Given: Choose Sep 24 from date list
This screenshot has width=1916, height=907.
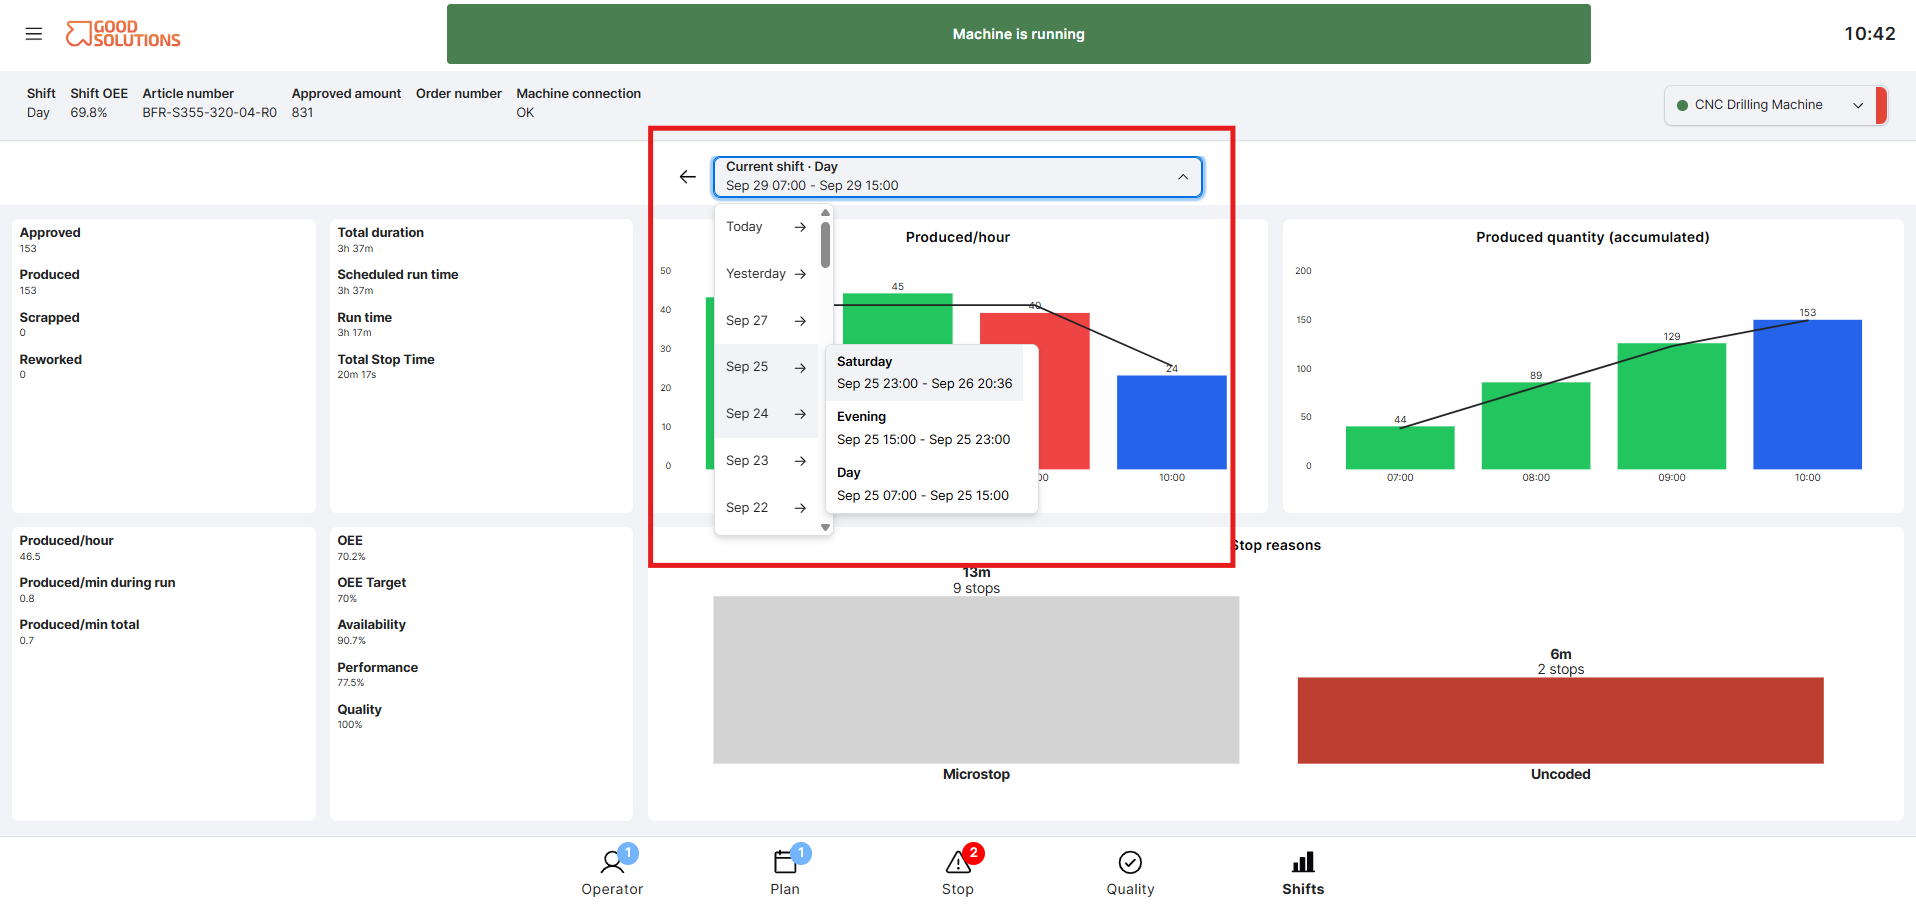Looking at the screenshot, I should (x=766, y=414).
